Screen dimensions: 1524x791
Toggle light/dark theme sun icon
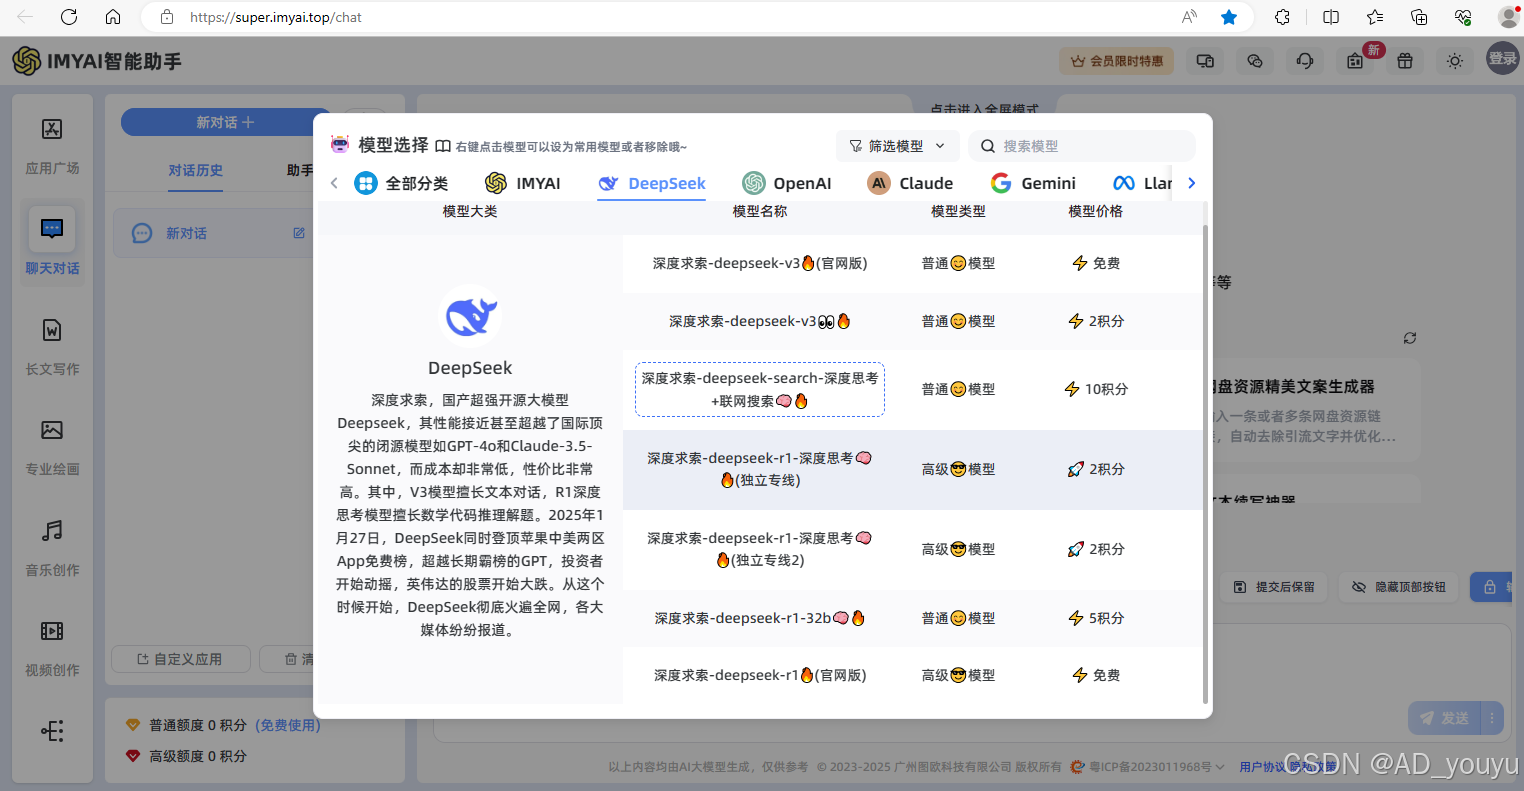[x=1455, y=61]
